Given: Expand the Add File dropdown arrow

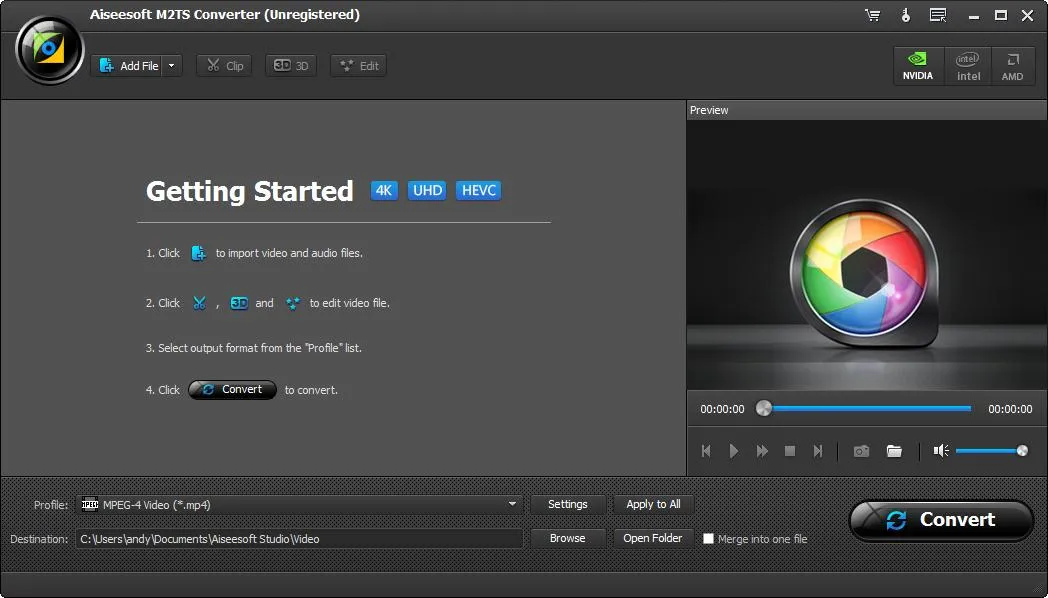Looking at the screenshot, I should pos(172,65).
